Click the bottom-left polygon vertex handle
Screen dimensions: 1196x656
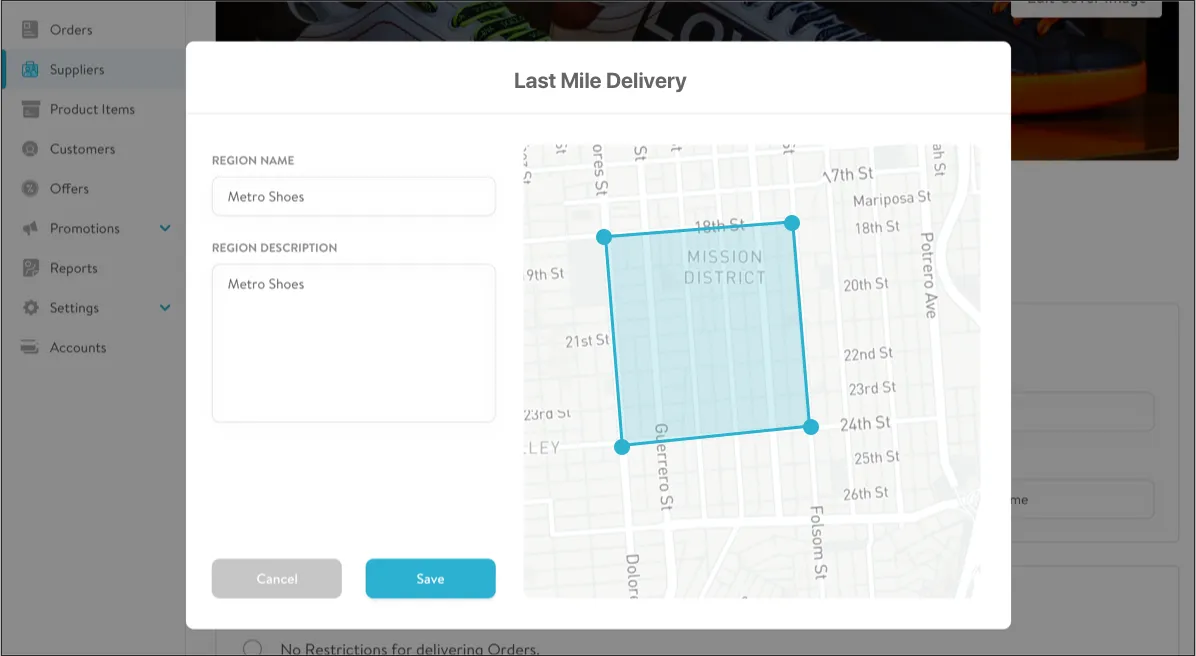tap(622, 447)
